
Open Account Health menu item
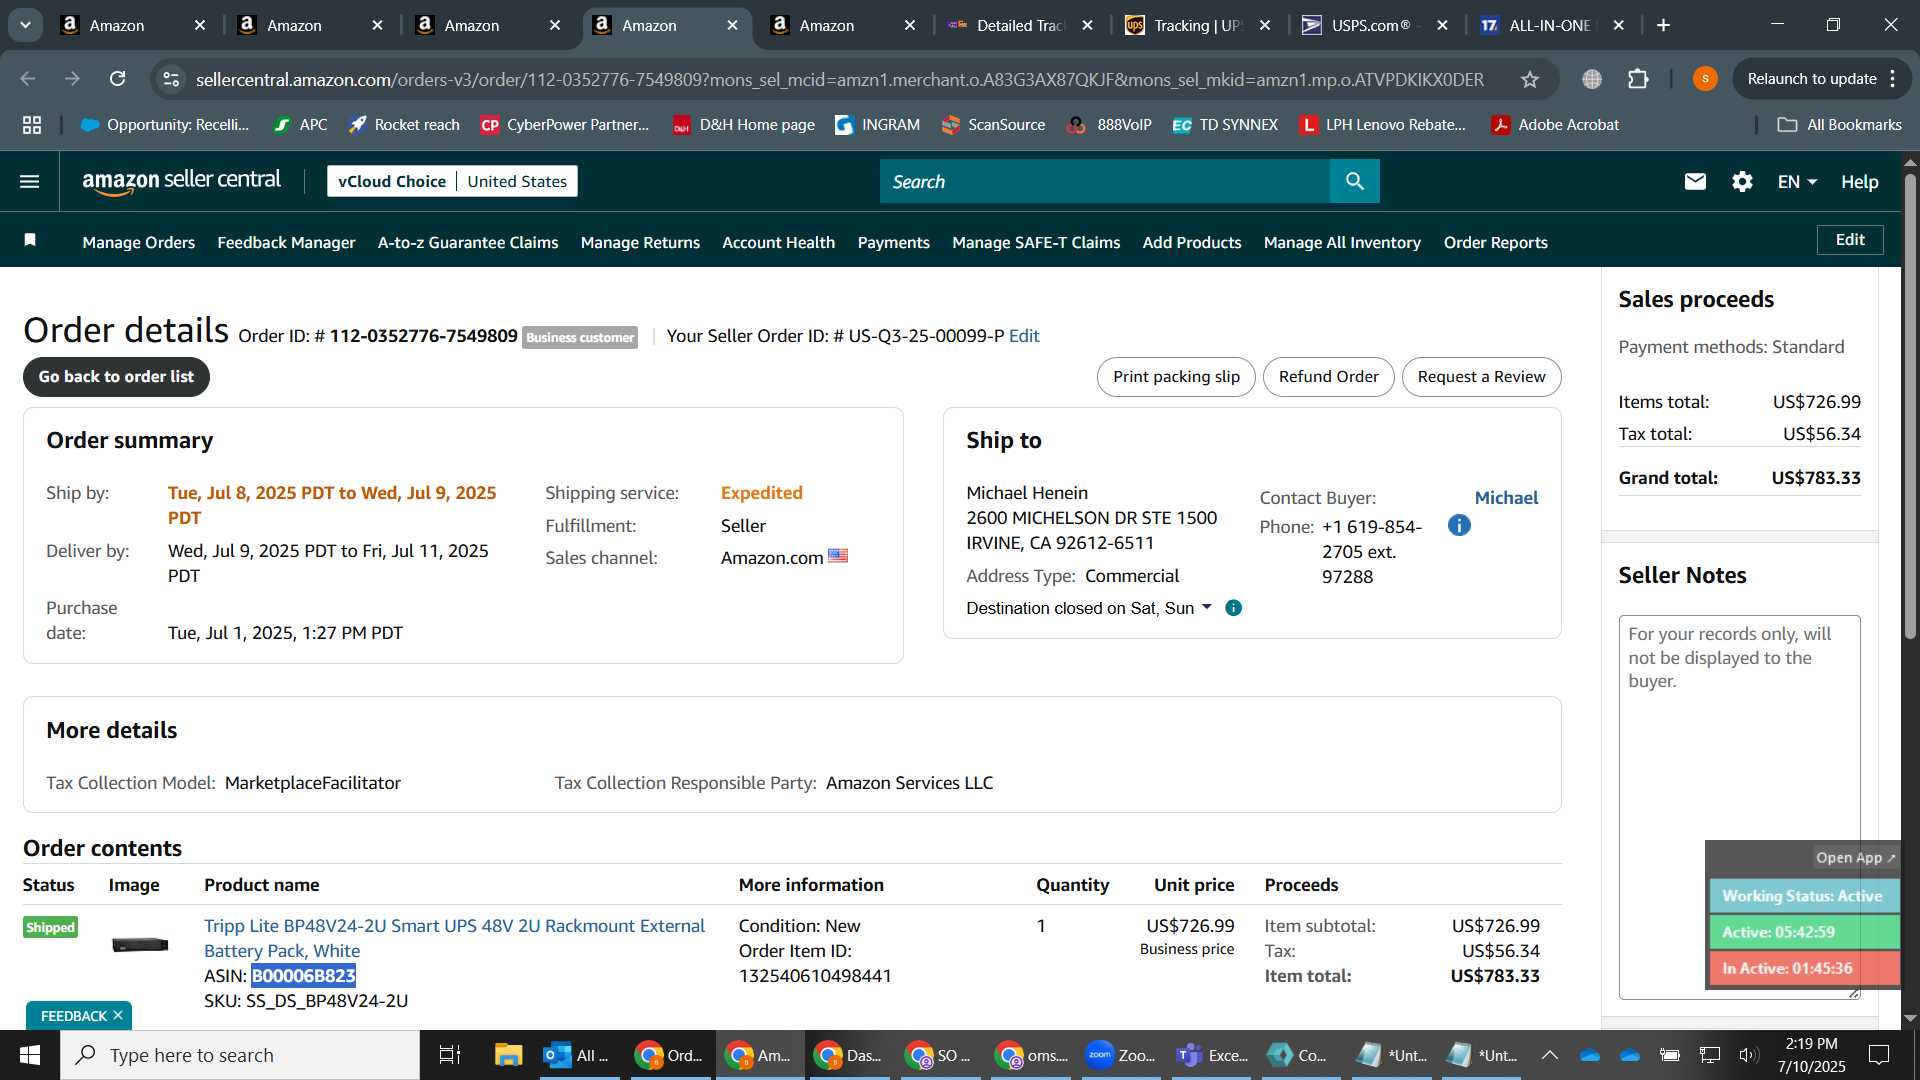[778, 242]
